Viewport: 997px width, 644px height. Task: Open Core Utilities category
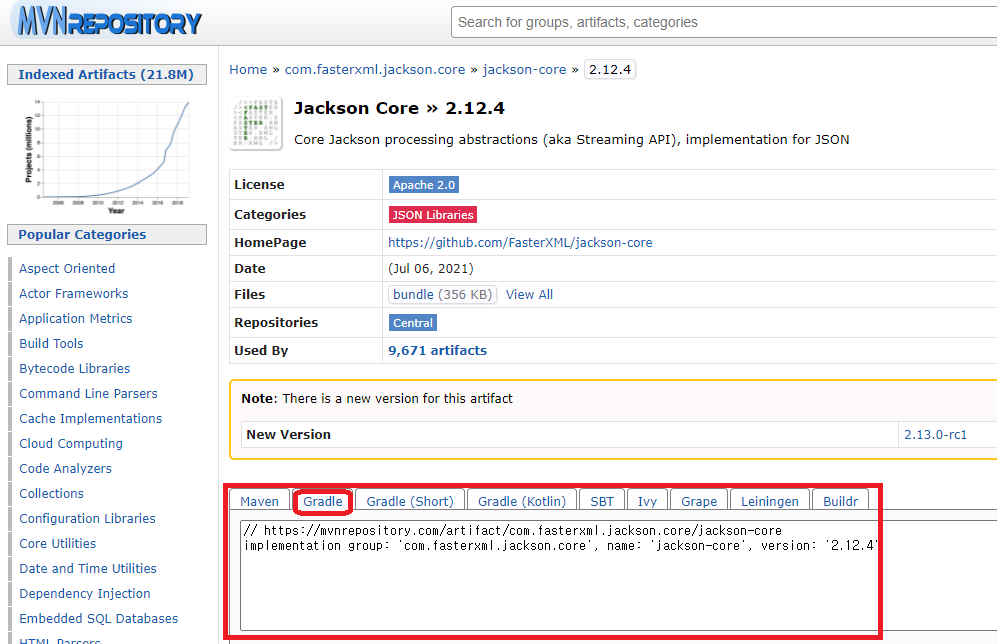tap(58, 544)
